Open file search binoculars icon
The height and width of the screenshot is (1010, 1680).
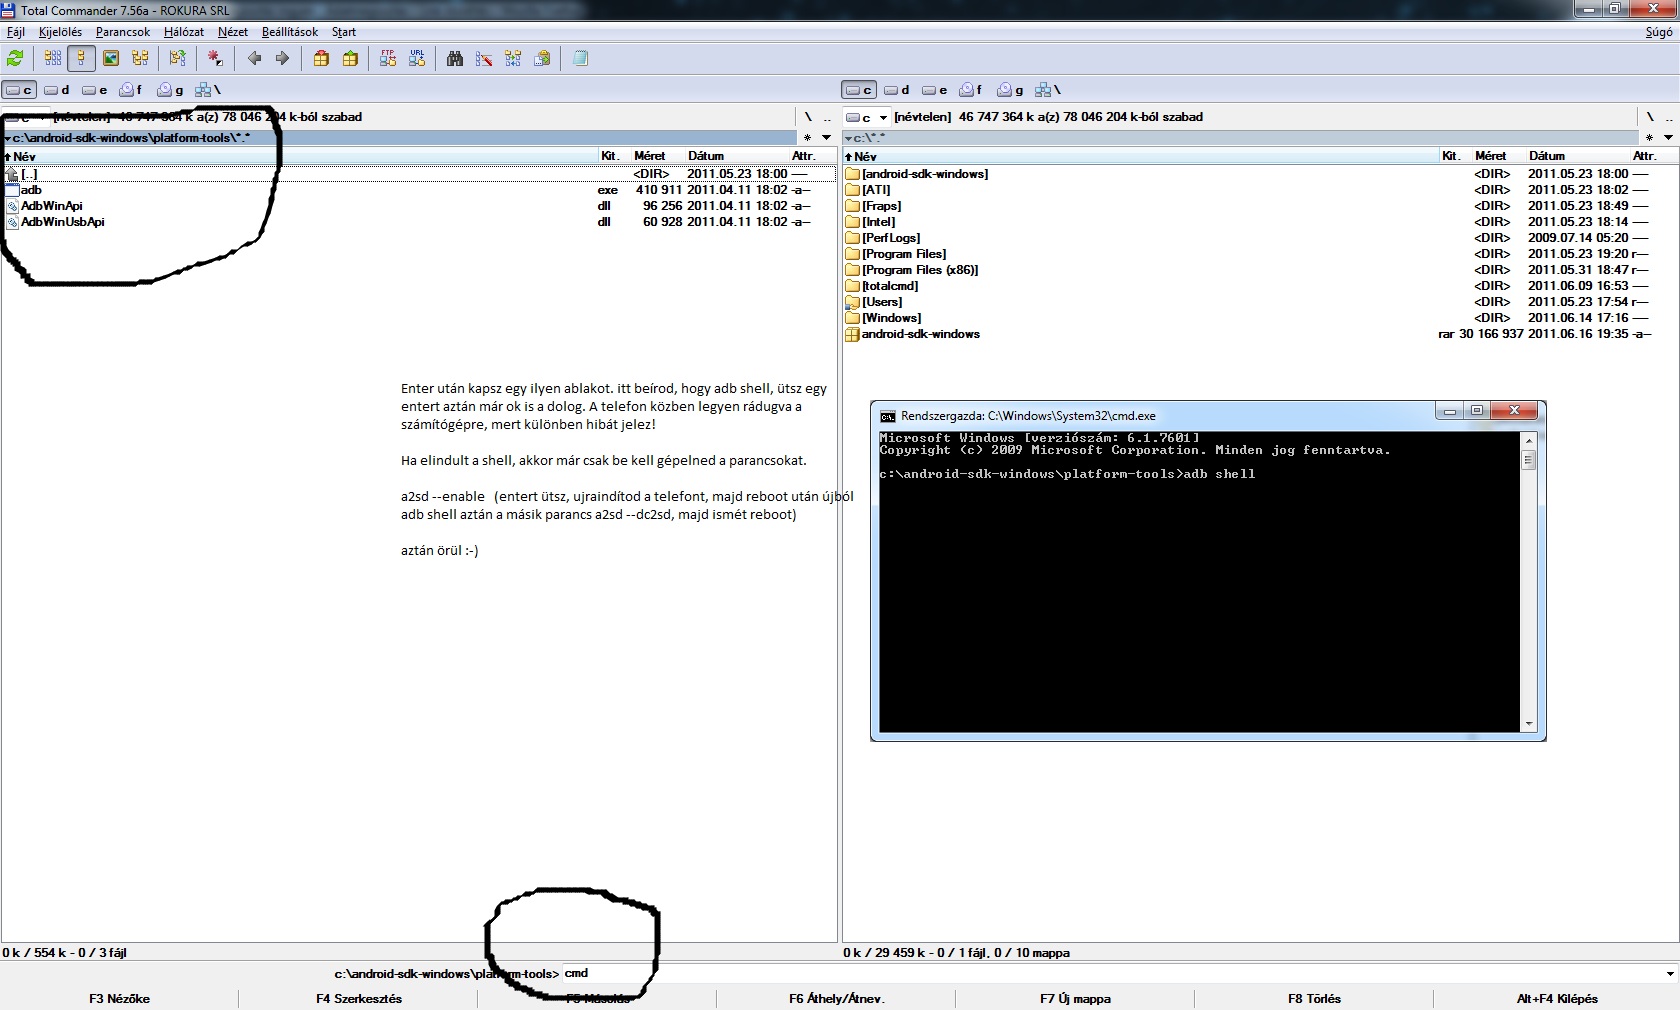click(455, 59)
